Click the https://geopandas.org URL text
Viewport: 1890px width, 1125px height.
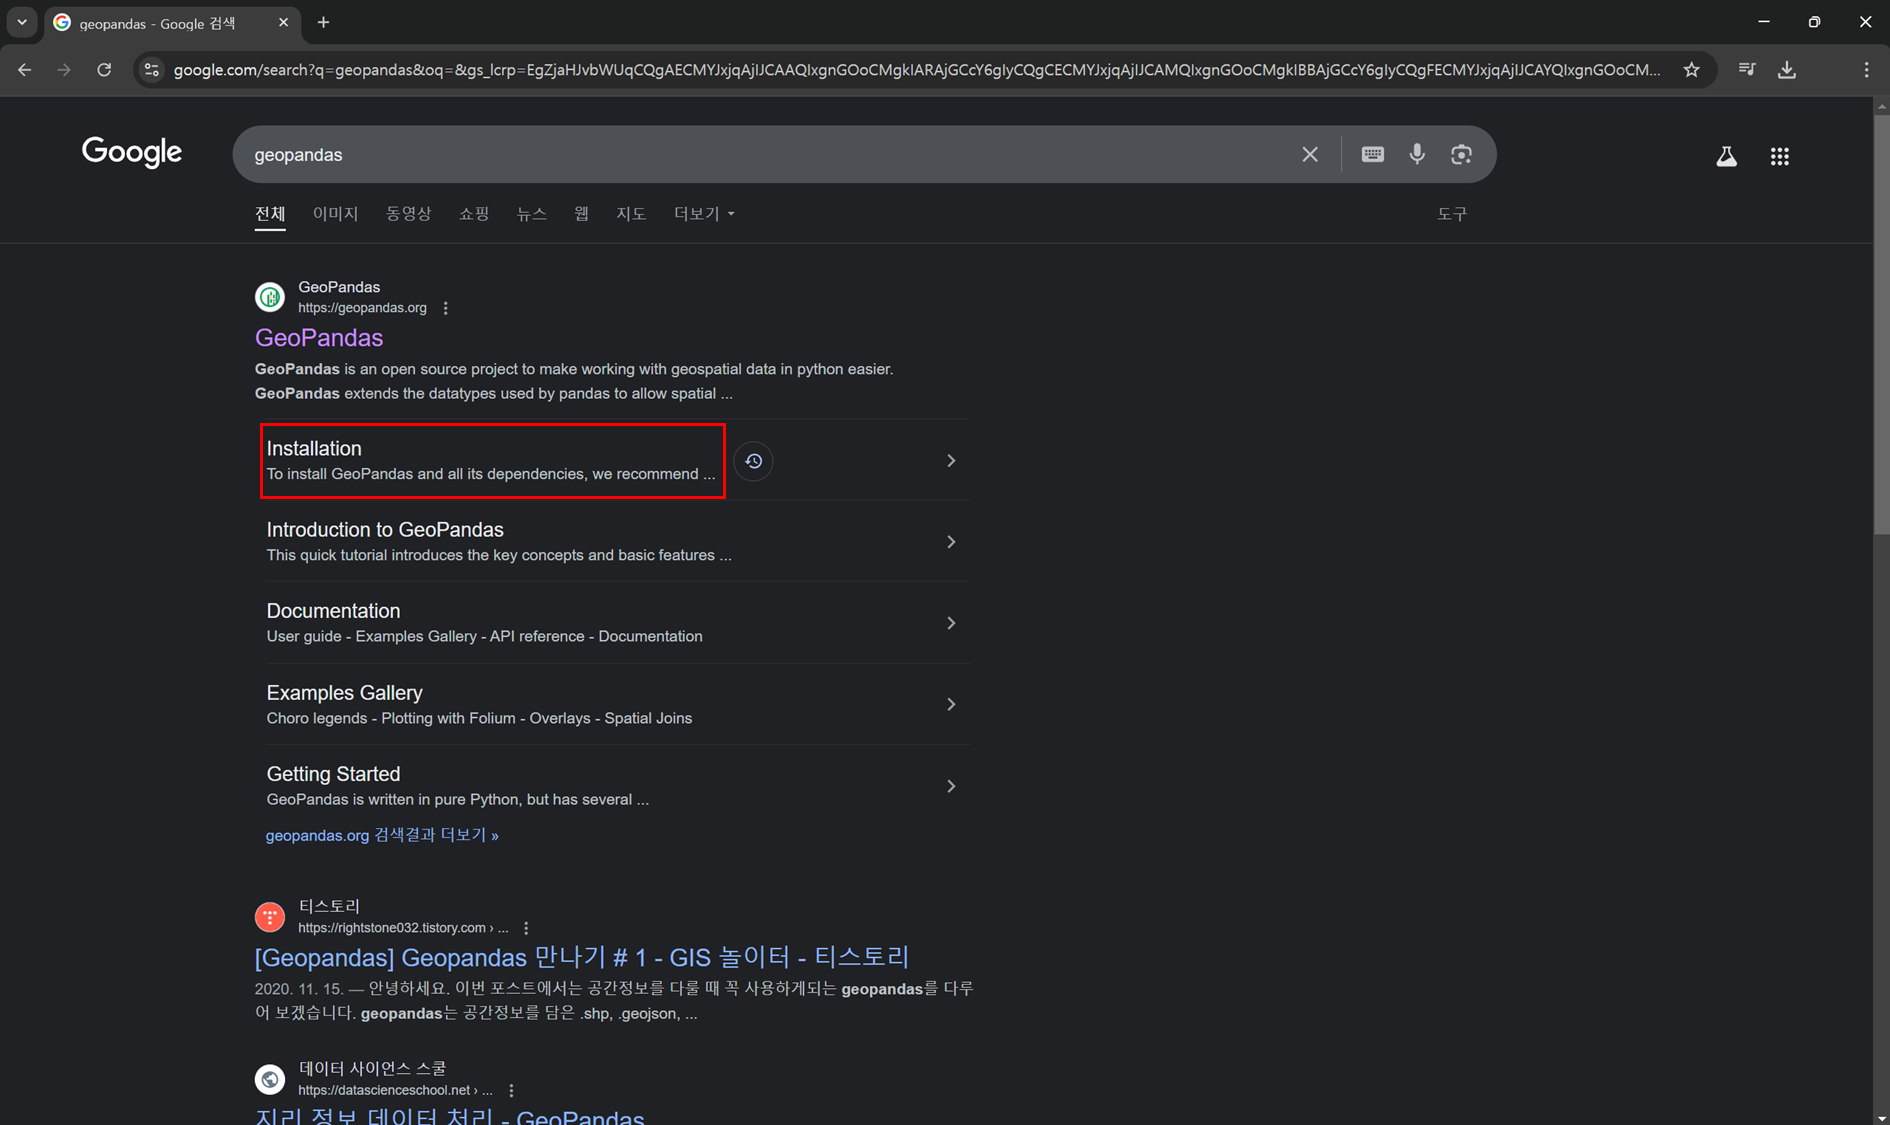click(362, 308)
